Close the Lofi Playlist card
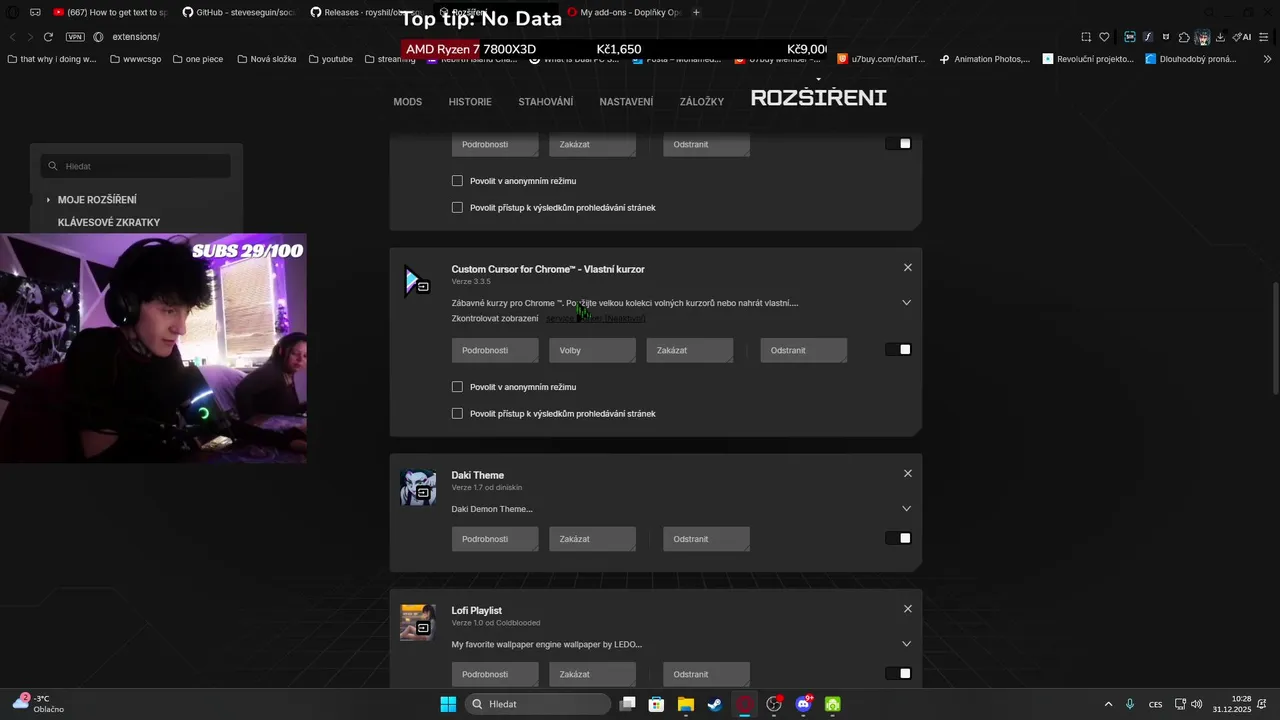The width and height of the screenshot is (1280, 720). point(908,608)
